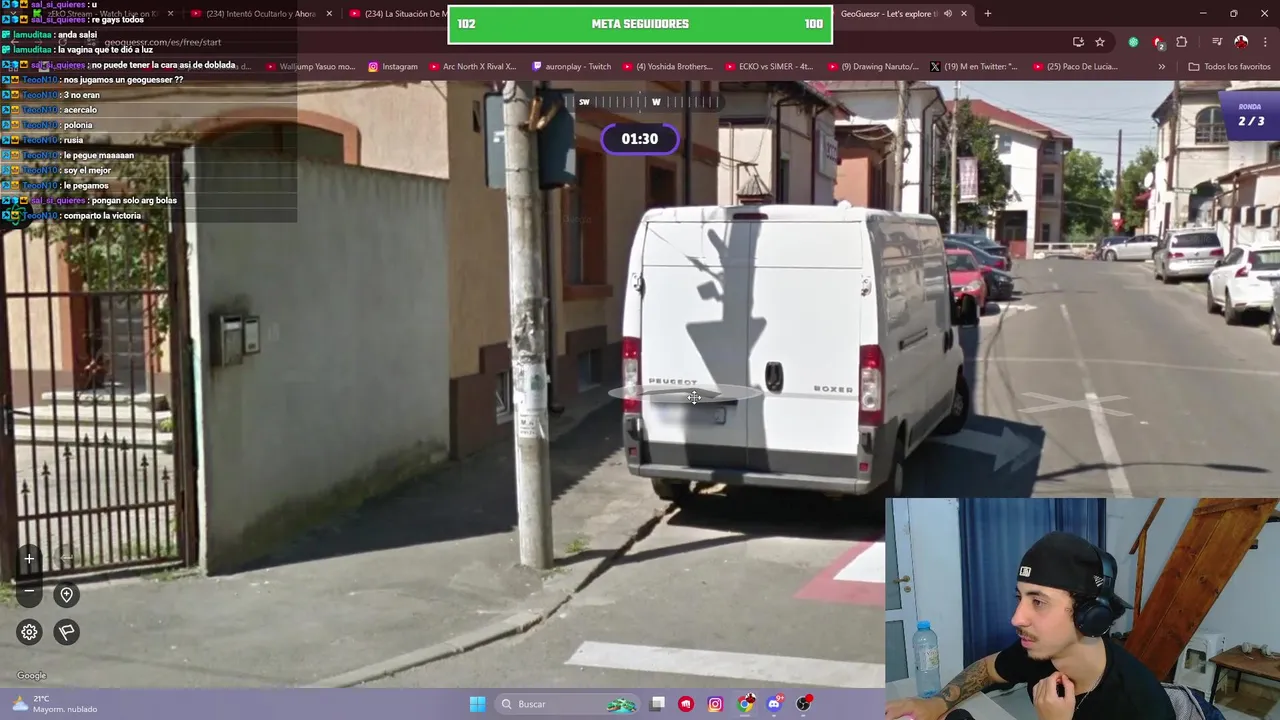This screenshot has height=720, width=1280.
Task: Close the GeoGuessr tab
Action: pyautogui.click(x=964, y=14)
